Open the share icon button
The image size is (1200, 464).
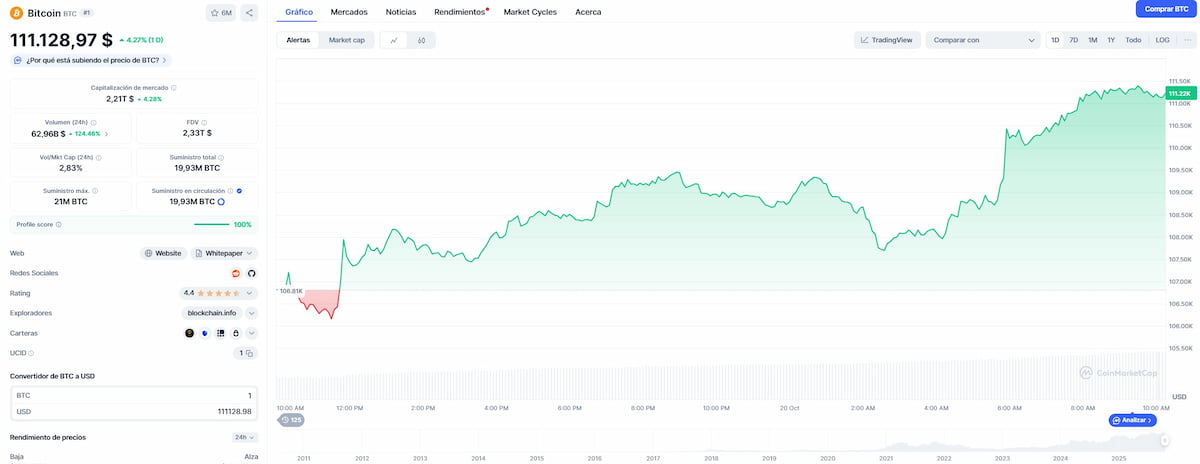[x=249, y=13]
